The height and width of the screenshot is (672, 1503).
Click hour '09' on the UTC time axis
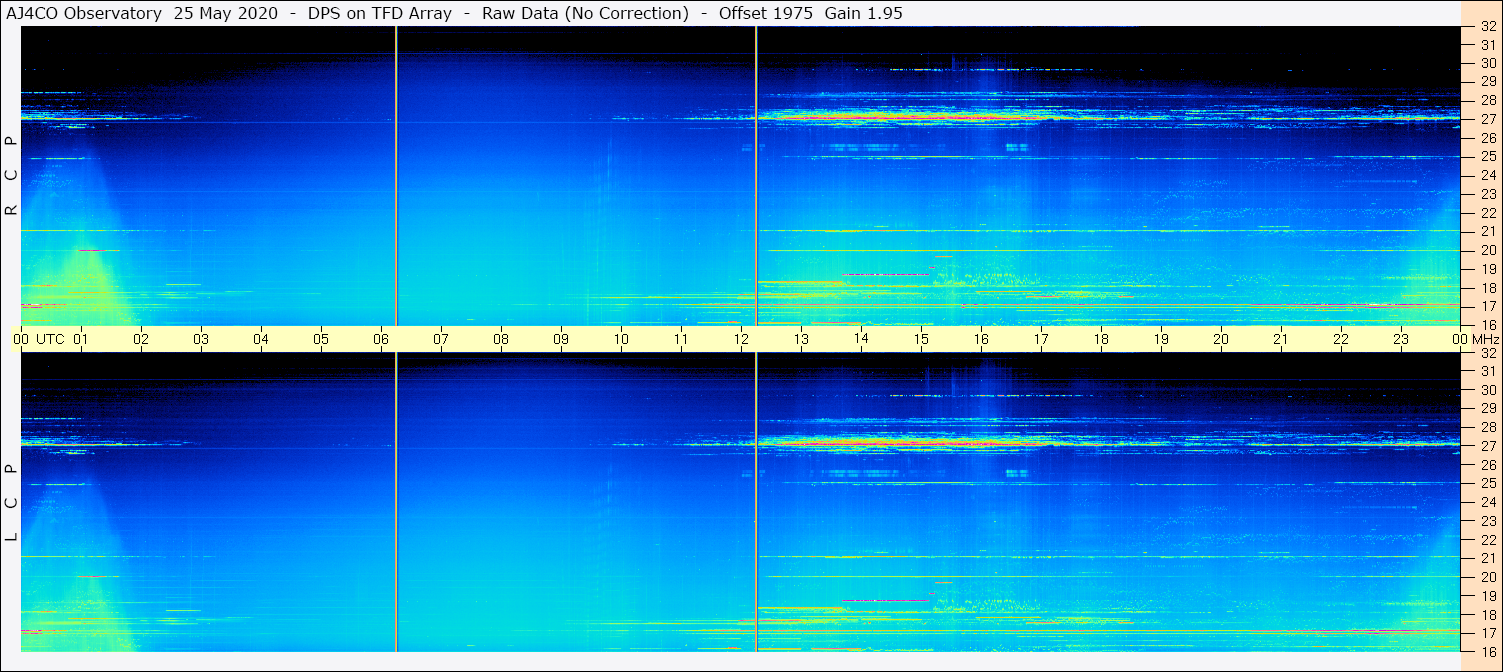(561, 339)
